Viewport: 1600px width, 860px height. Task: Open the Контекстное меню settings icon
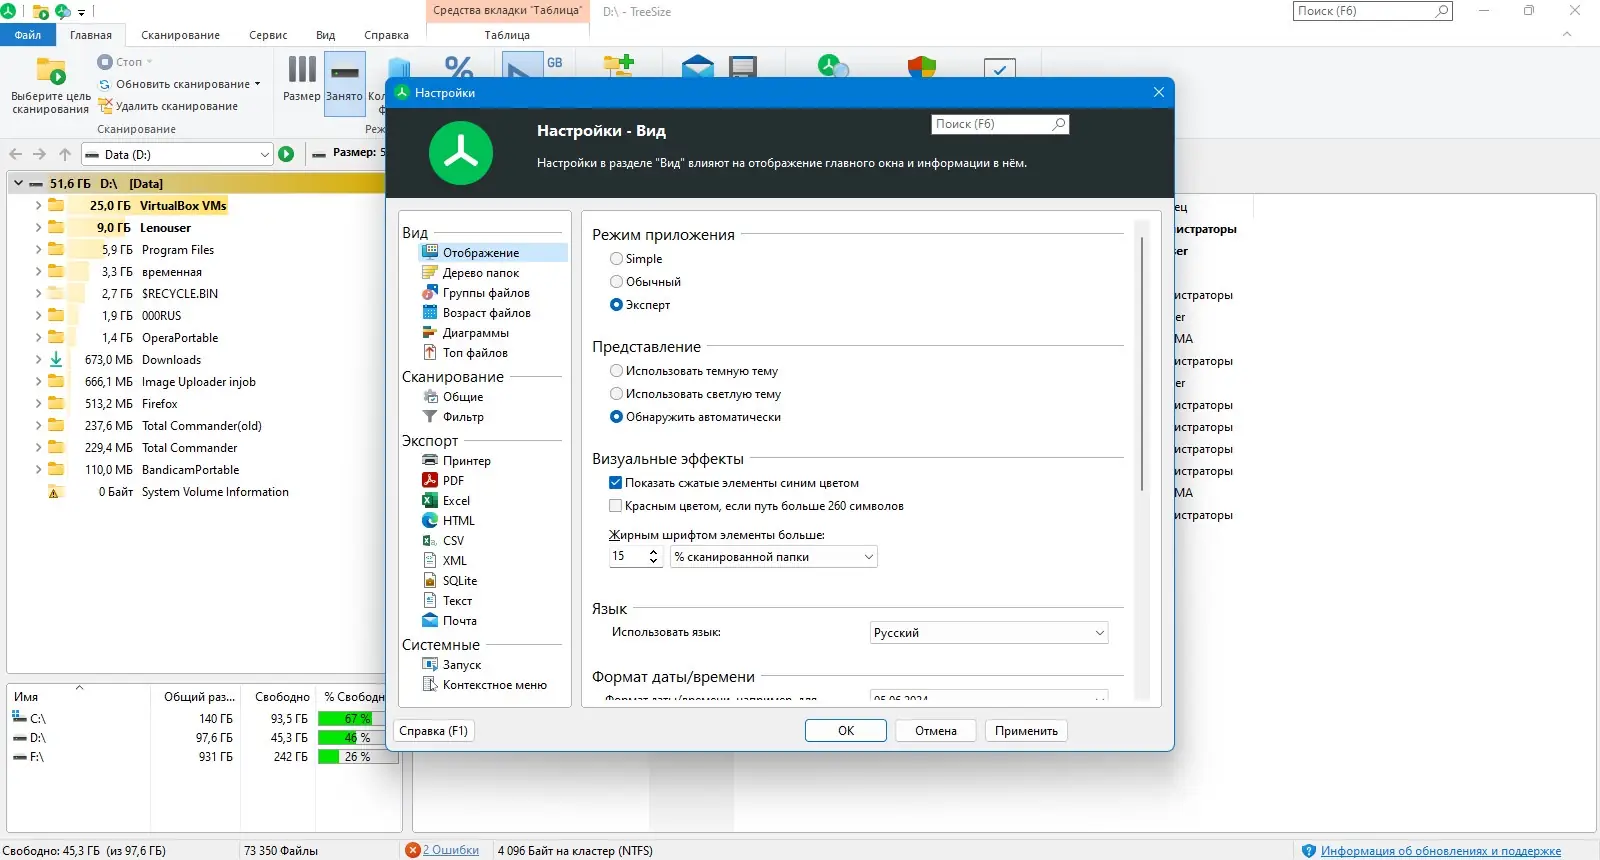[x=430, y=684]
